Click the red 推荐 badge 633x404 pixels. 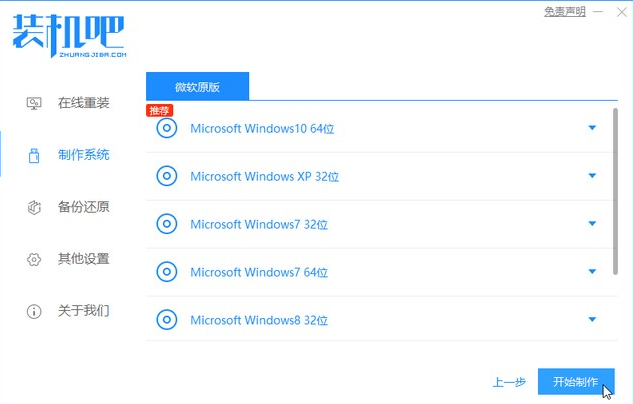pyautogui.click(x=159, y=110)
